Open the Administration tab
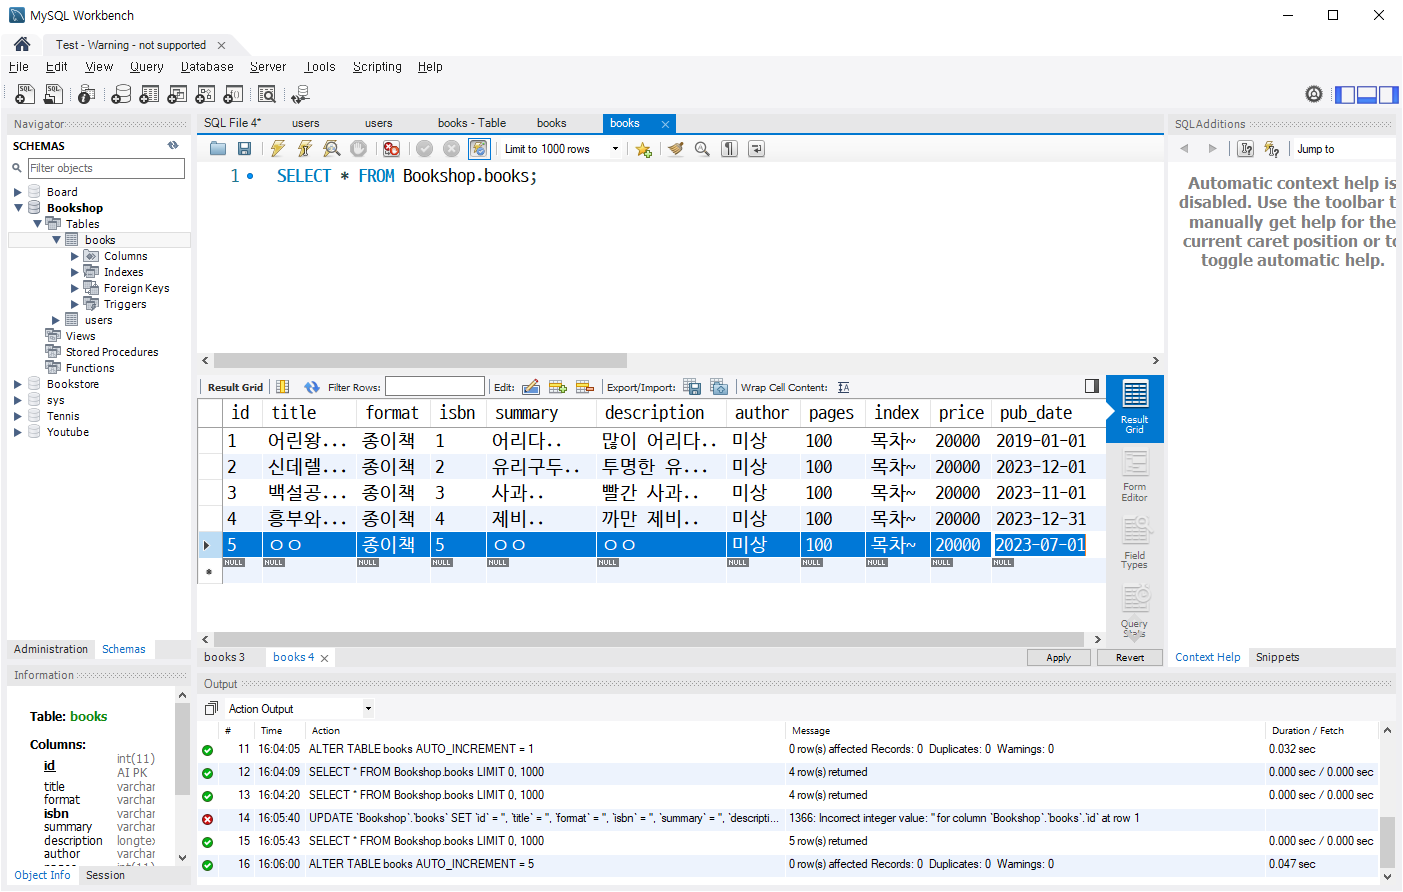The width and height of the screenshot is (1403, 892). (x=51, y=649)
